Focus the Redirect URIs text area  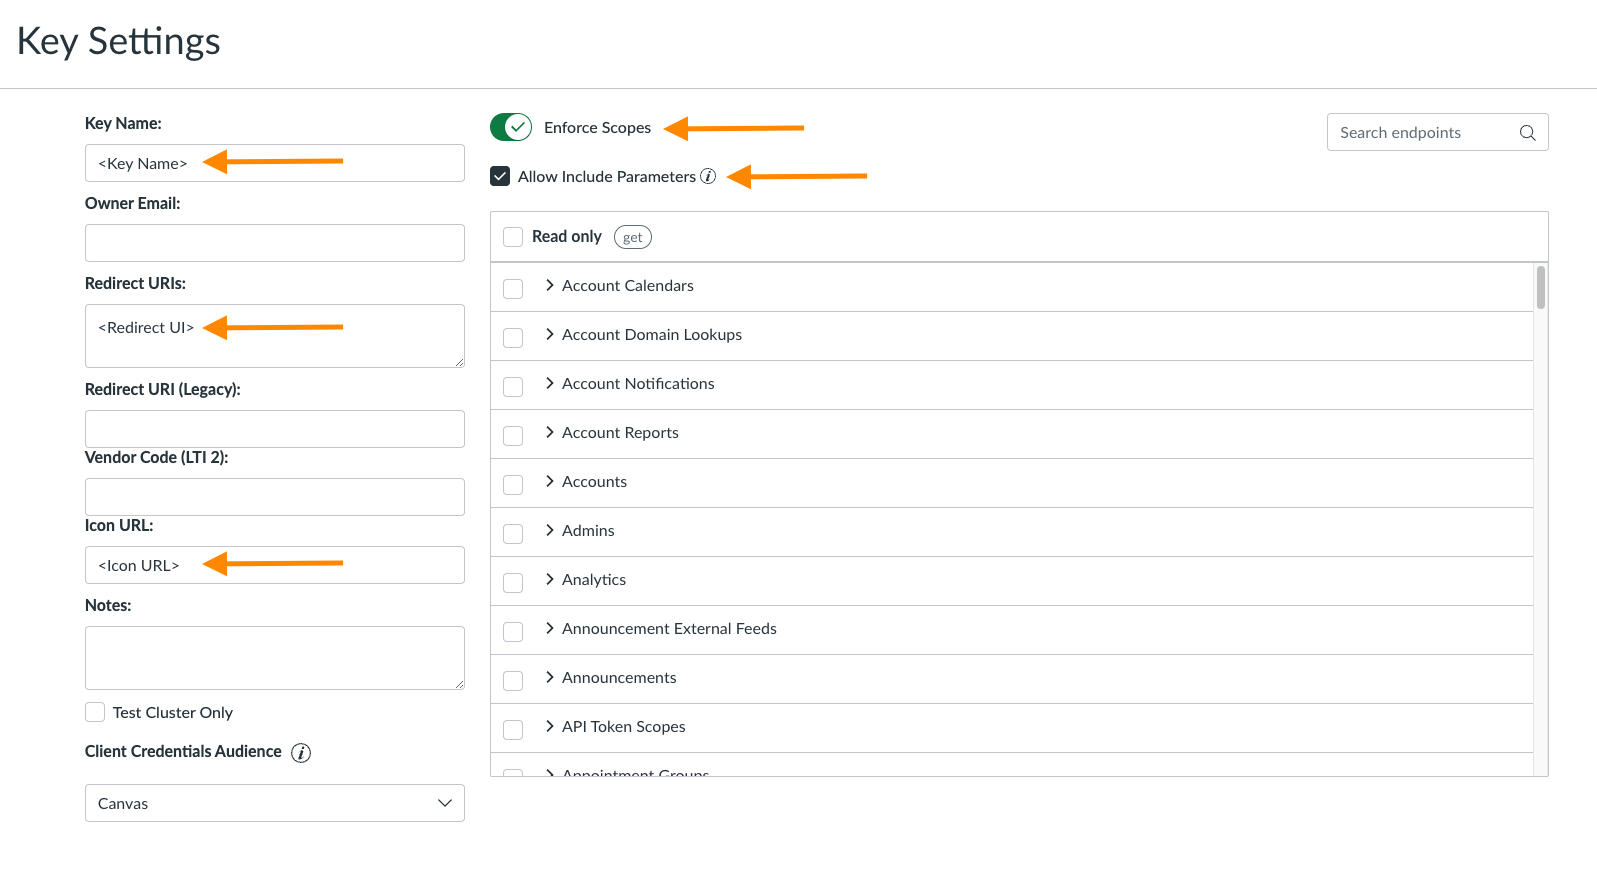coord(275,336)
